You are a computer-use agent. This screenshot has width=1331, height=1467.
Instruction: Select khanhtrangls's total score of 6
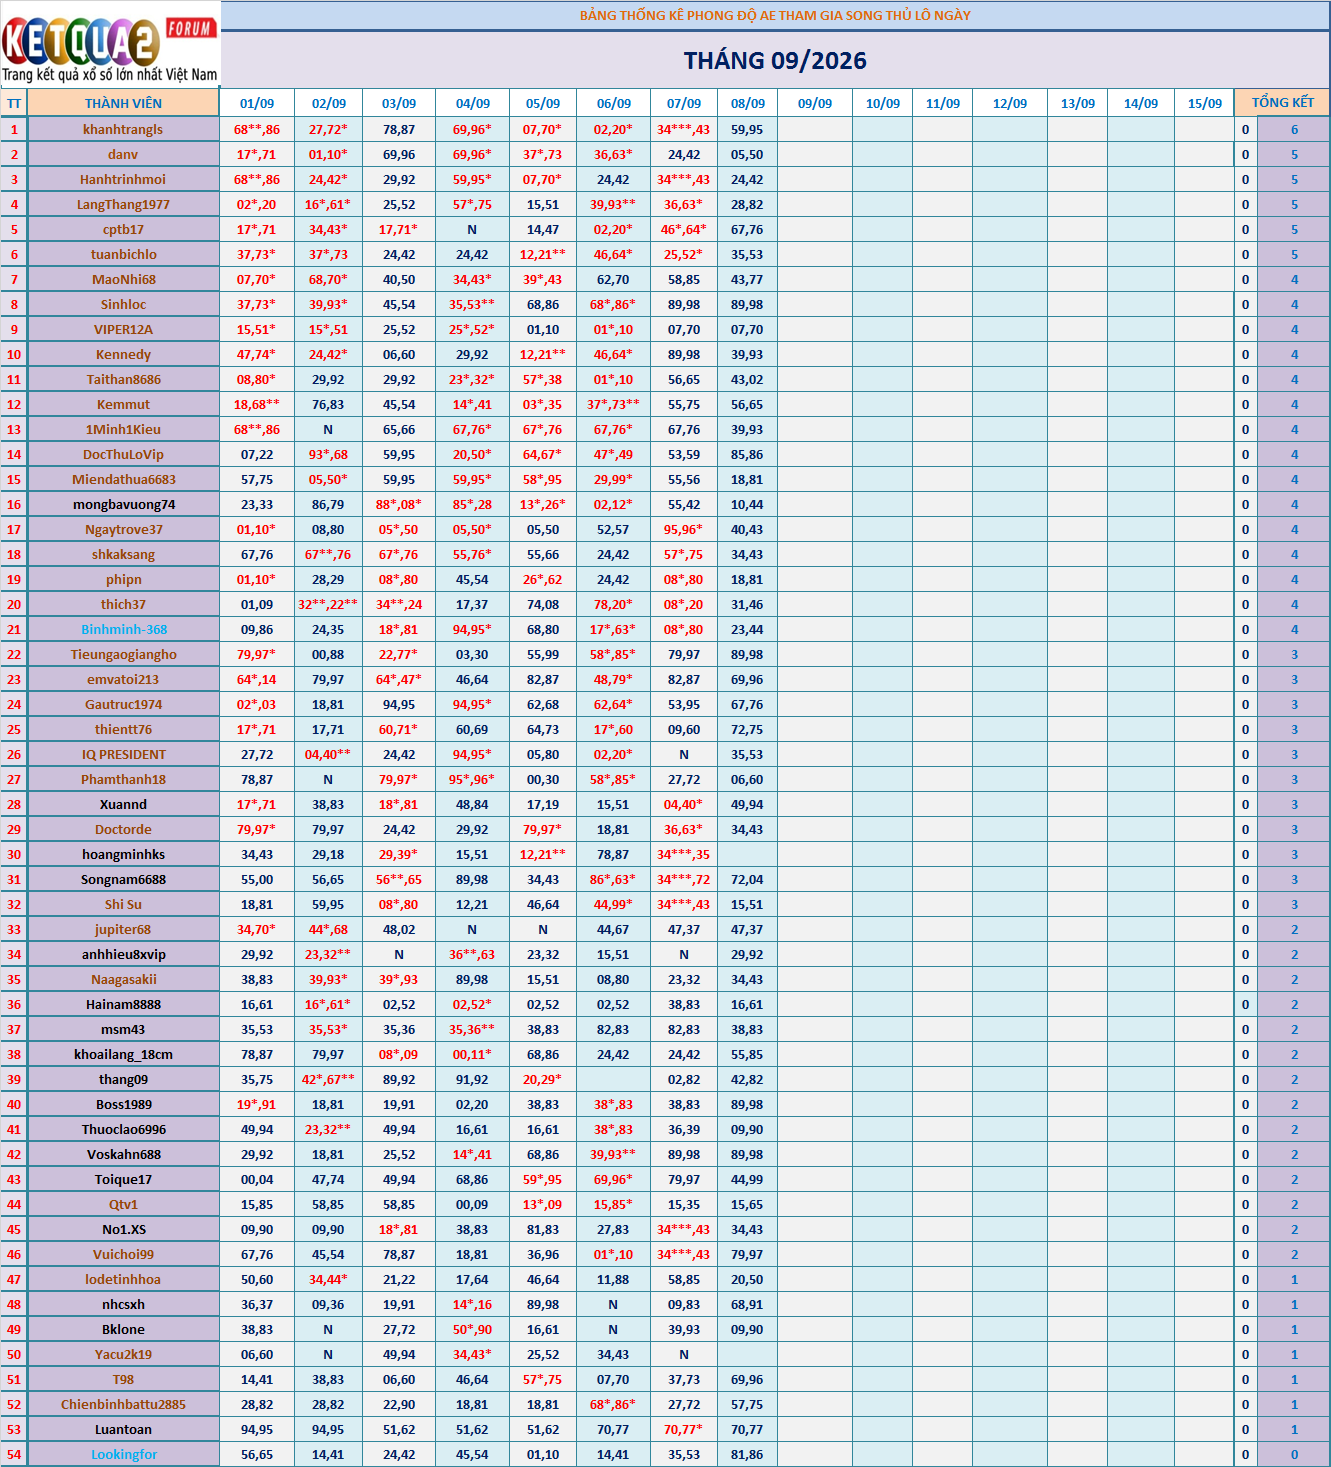pyautogui.click(x=1294, y=130)
